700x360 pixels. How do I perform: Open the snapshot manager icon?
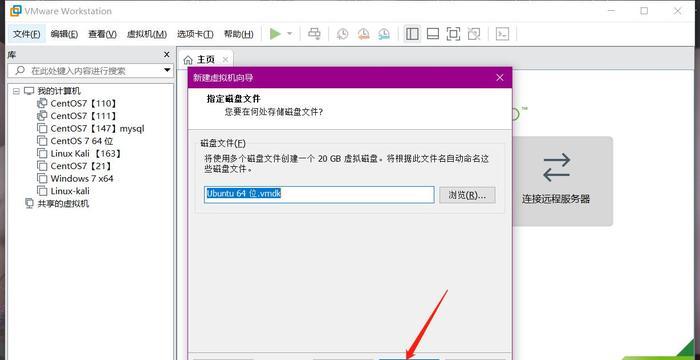point(384,34)
